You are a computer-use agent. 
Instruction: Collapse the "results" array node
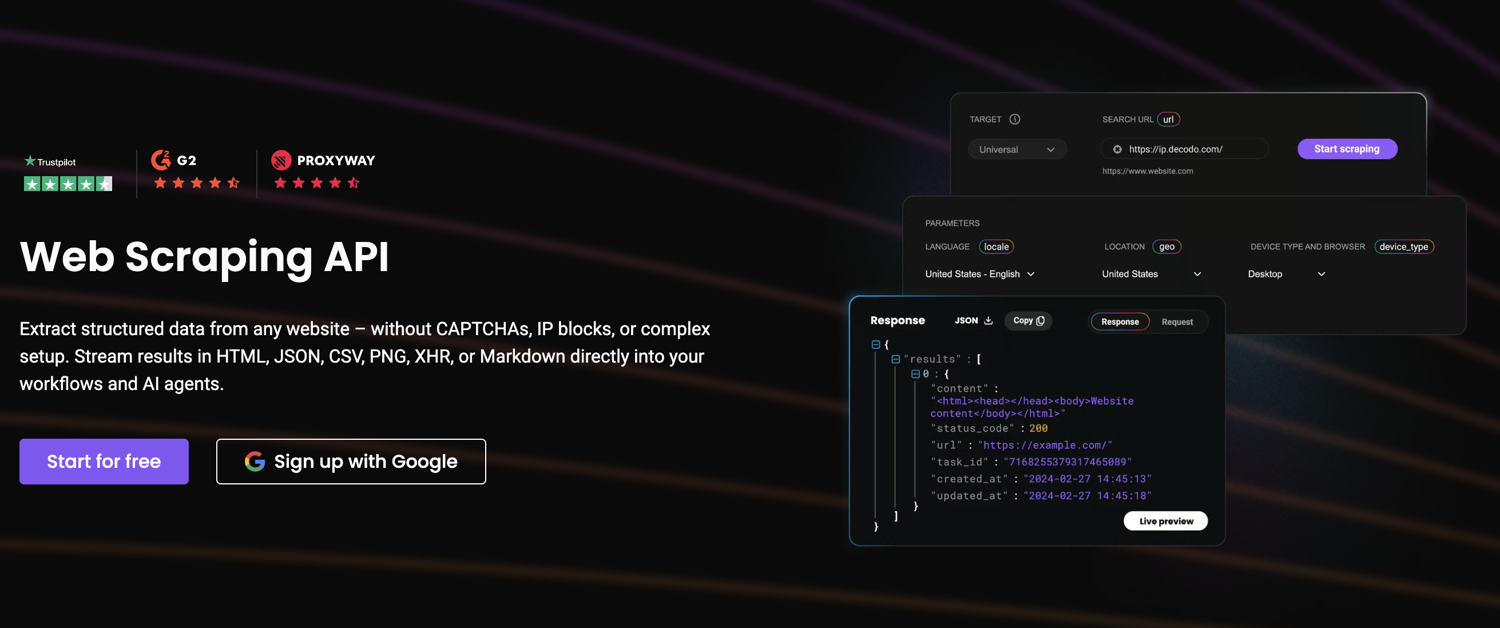tap(896, 359)
